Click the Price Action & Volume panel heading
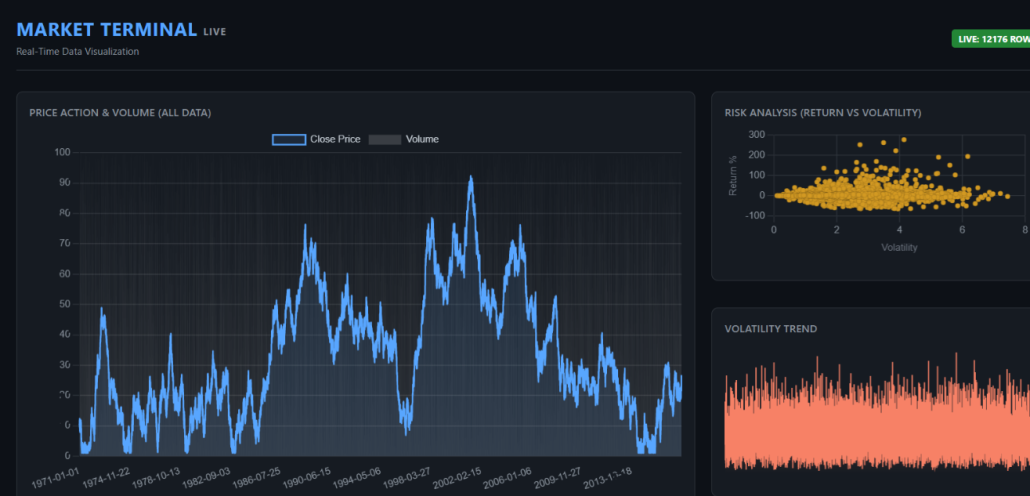Image resolution: width=1030 pixels, height=496 pixels. 120,113
